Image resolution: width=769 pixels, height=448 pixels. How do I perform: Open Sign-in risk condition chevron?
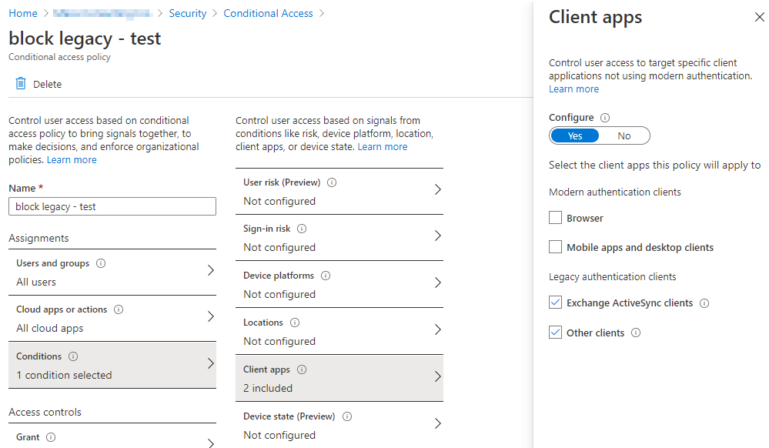click(x=438, y=236)
